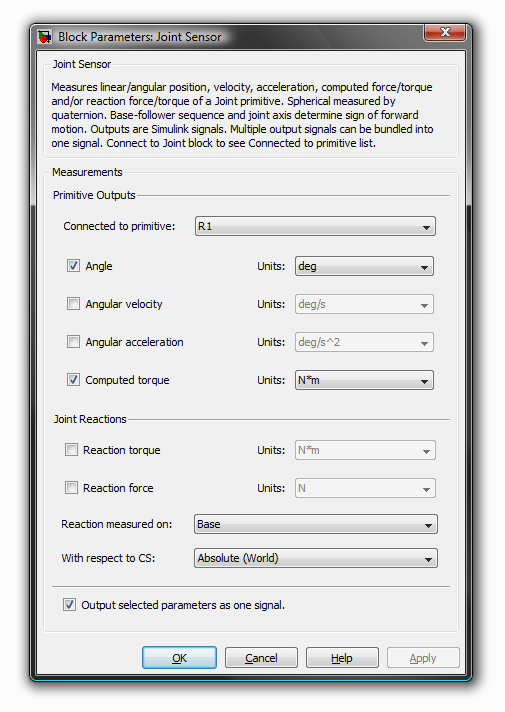Uncheck the Computed torque checkbox
This screenshot has height=712, width=505.
coord(73,380)
